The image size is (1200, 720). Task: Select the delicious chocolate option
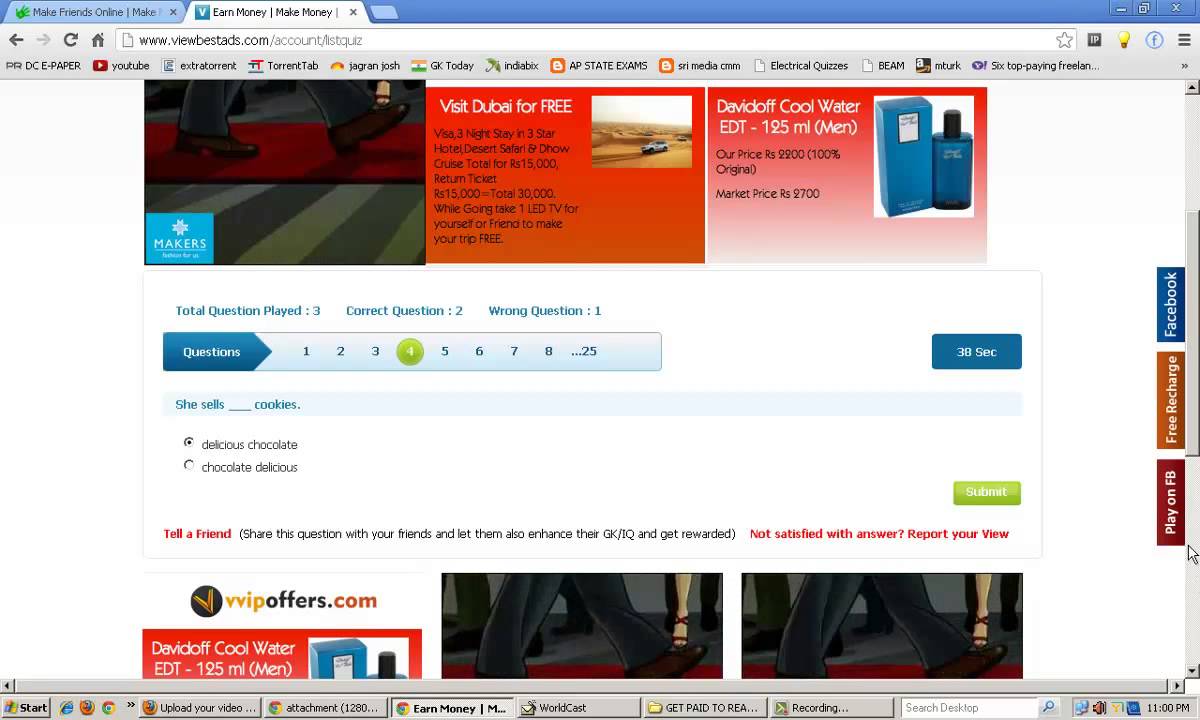coord(189,442)
